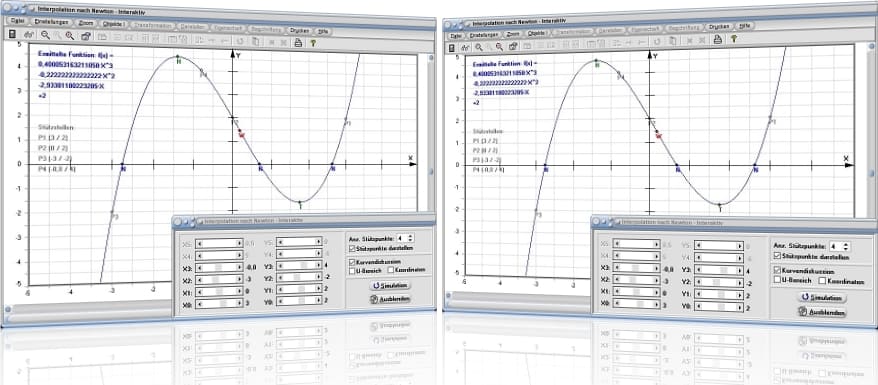This screenshot has width=878, height=385.
Task: Click Y1 slider in left control panel
Action: [299, 289]
